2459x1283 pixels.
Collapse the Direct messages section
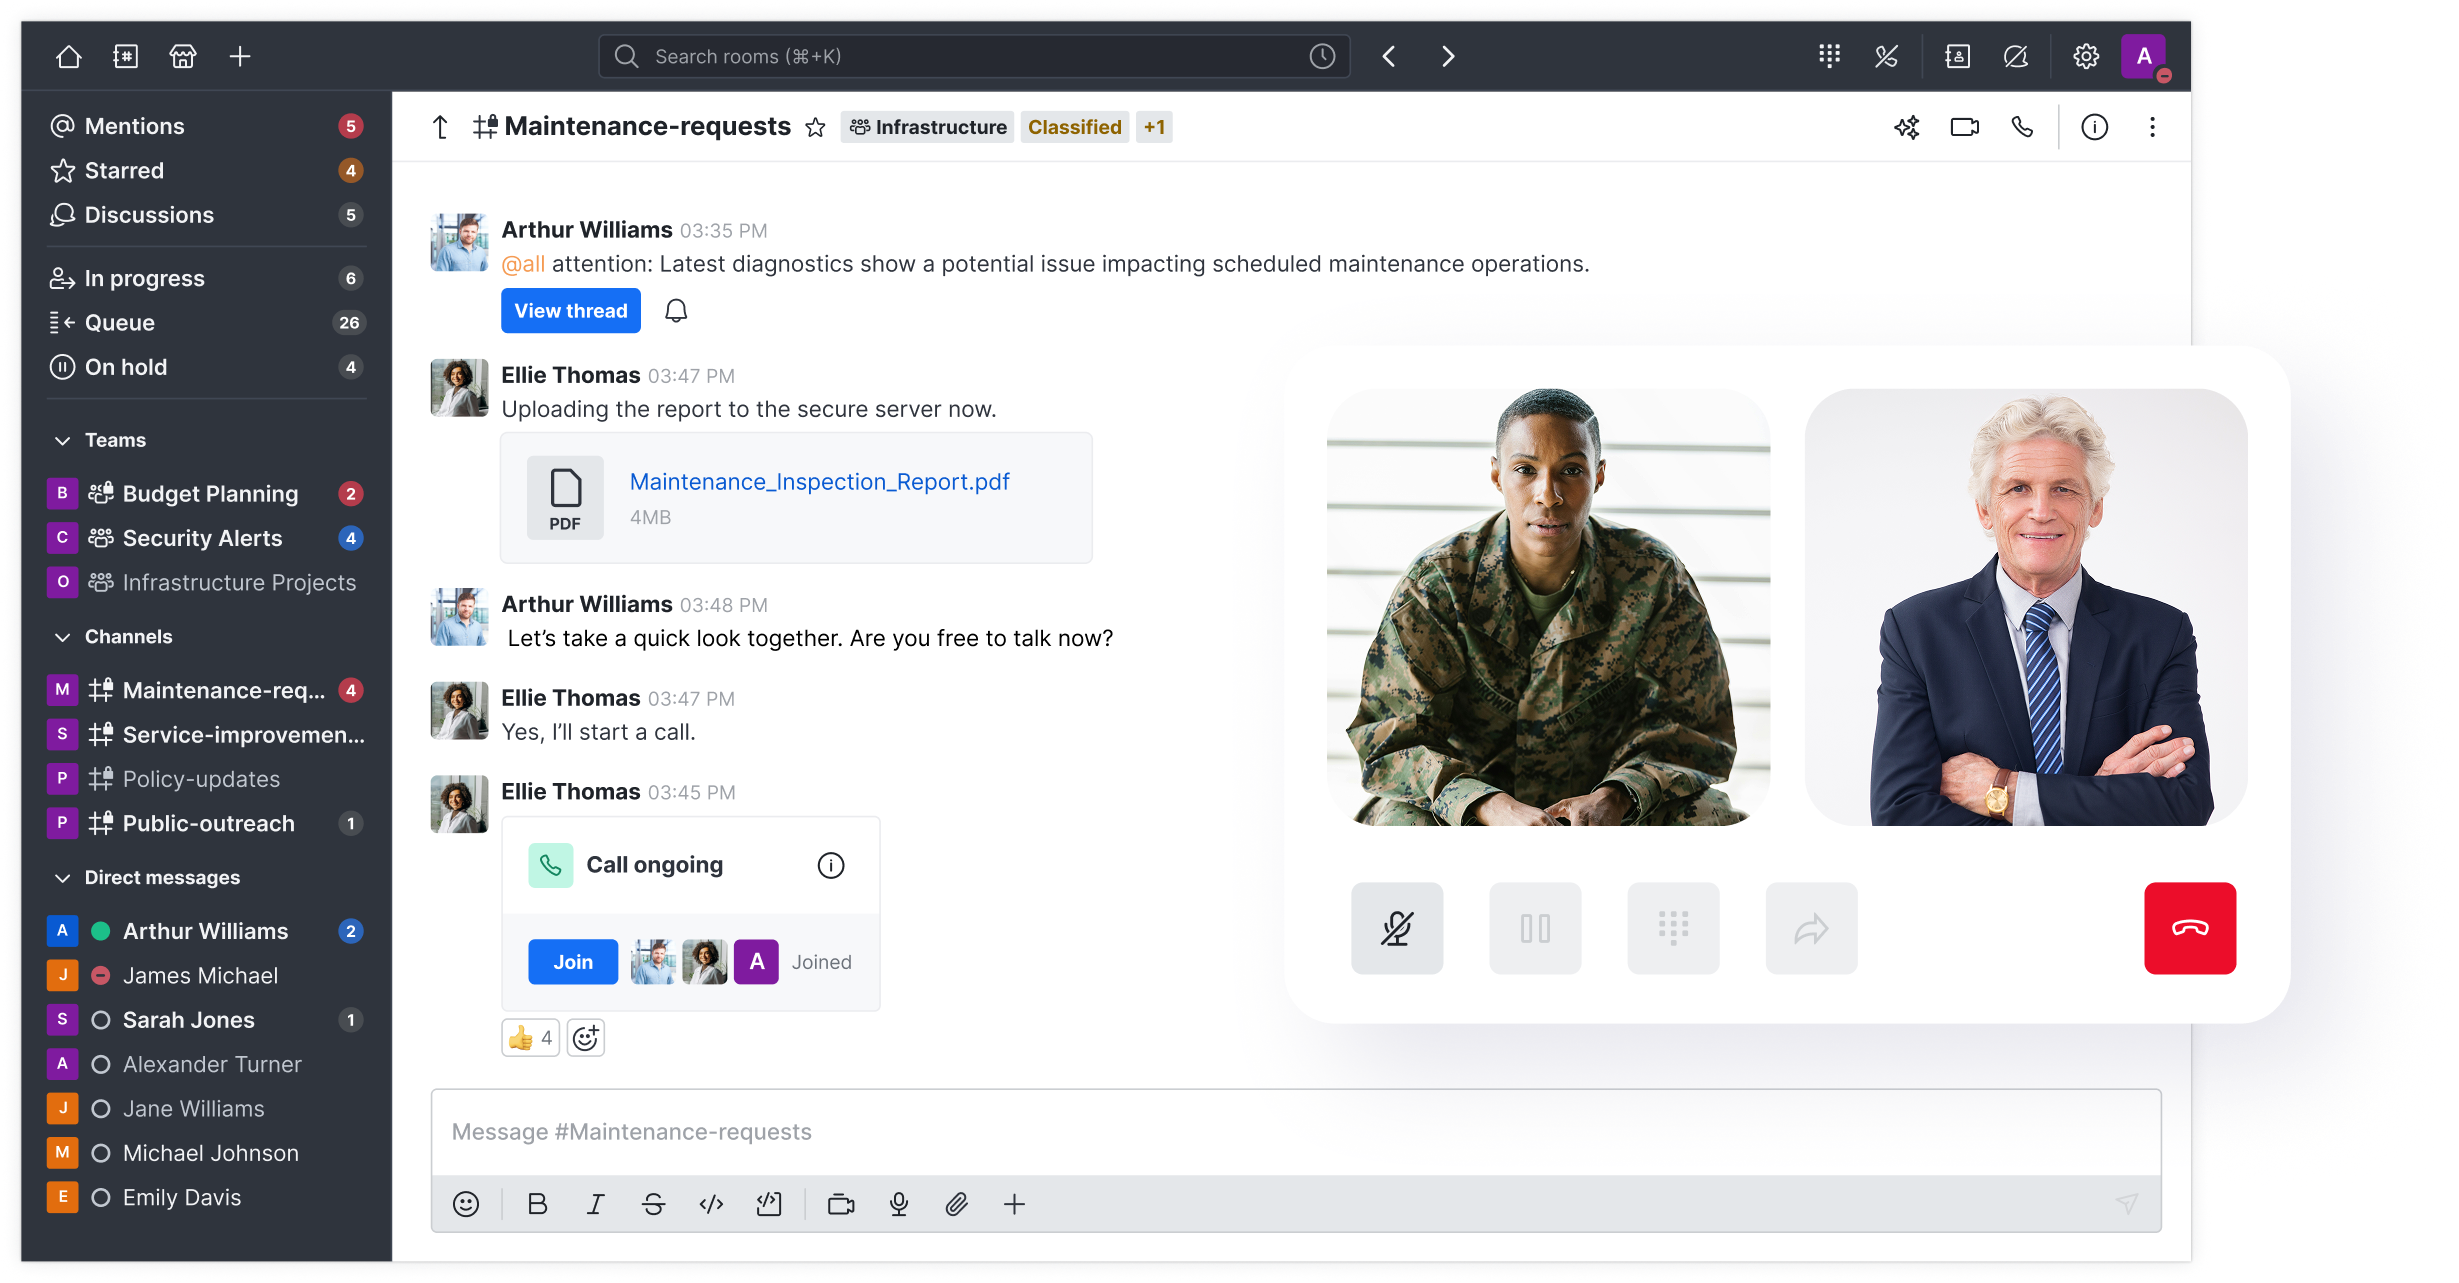pos(62,878)
